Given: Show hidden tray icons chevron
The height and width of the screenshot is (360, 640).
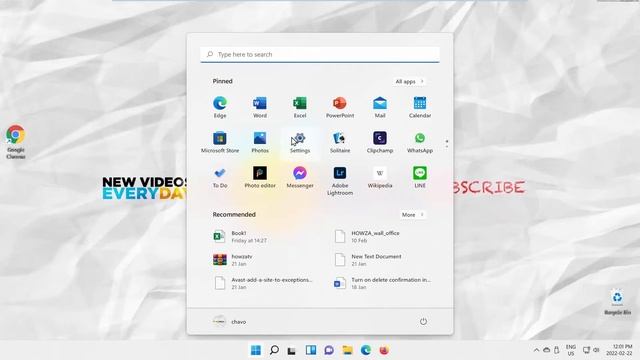Looking at the screenshot, I should point(536,350).
